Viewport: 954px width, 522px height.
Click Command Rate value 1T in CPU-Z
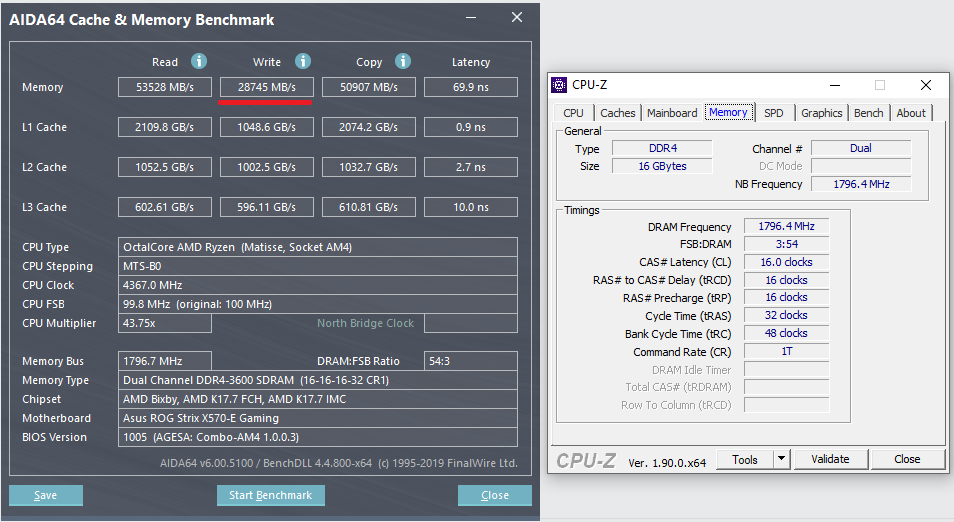point(786,352)
